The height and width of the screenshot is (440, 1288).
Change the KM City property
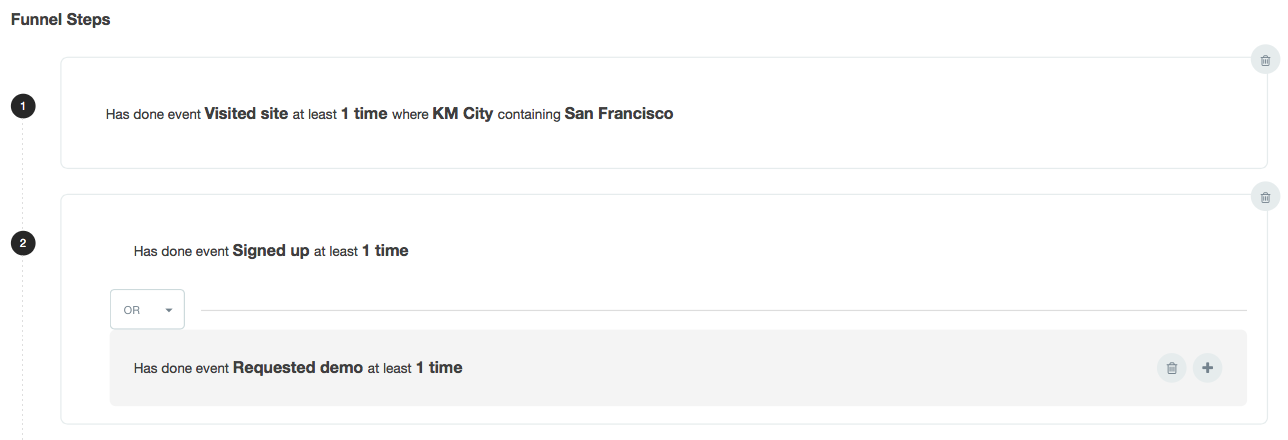[x=463, y=114]
